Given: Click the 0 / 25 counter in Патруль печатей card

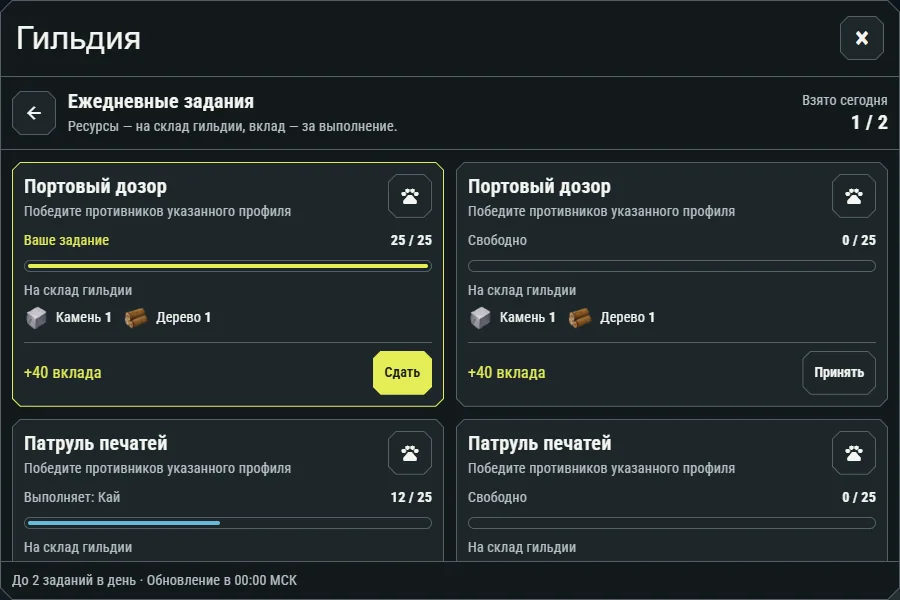Looking at the screenshot, I should (x=859, y=497).
